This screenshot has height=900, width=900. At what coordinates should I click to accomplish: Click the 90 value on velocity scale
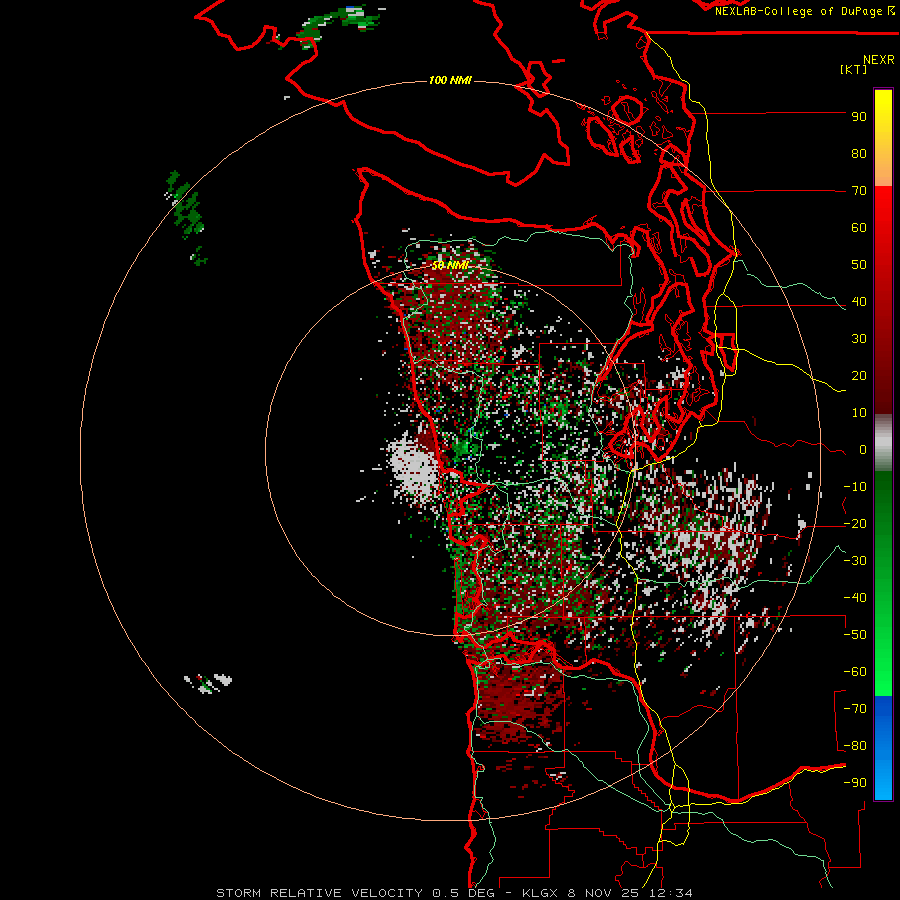point(859,117)
